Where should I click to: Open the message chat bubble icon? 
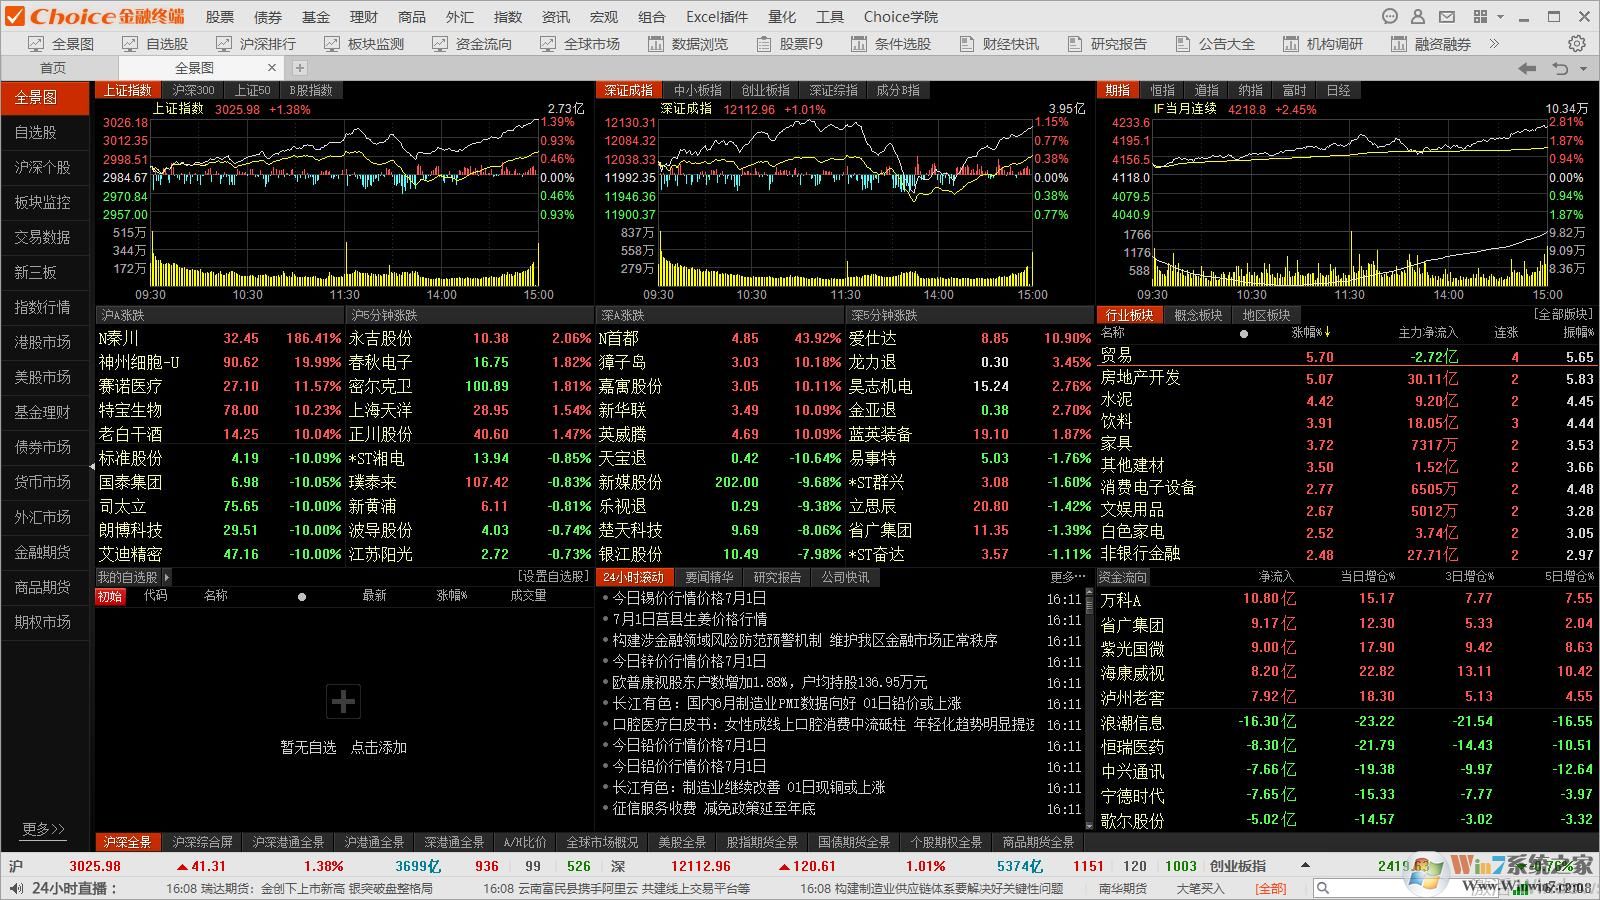pos(1389,16)
